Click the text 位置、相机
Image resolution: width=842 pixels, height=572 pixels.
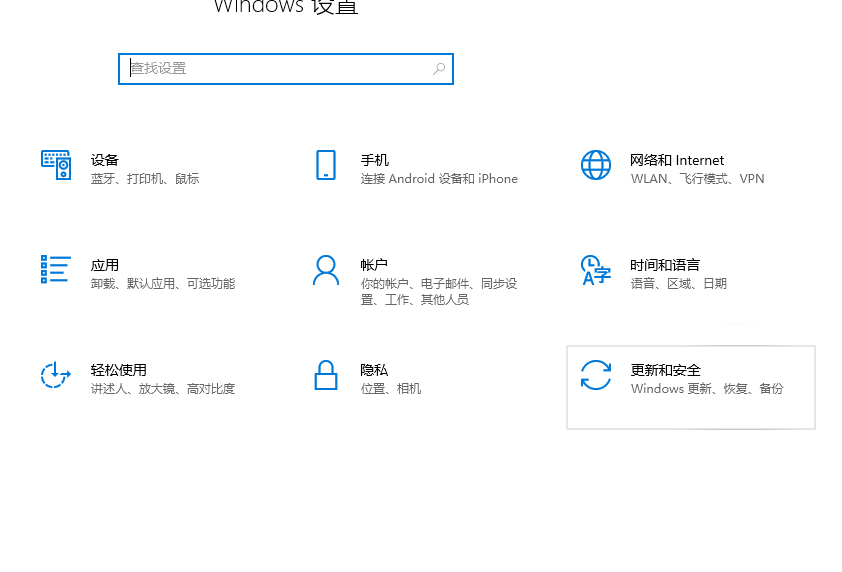coord(391,389)
